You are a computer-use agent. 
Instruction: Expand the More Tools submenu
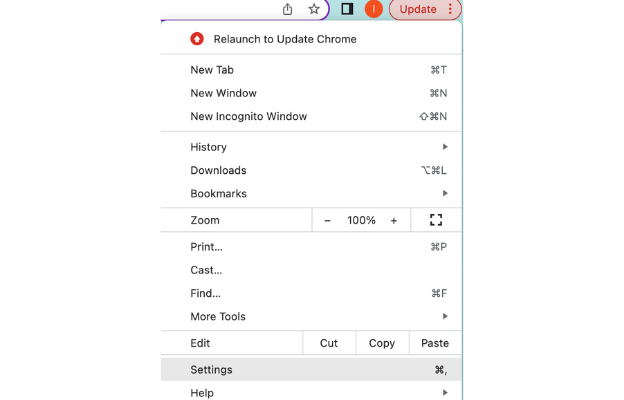coord(311,317)
